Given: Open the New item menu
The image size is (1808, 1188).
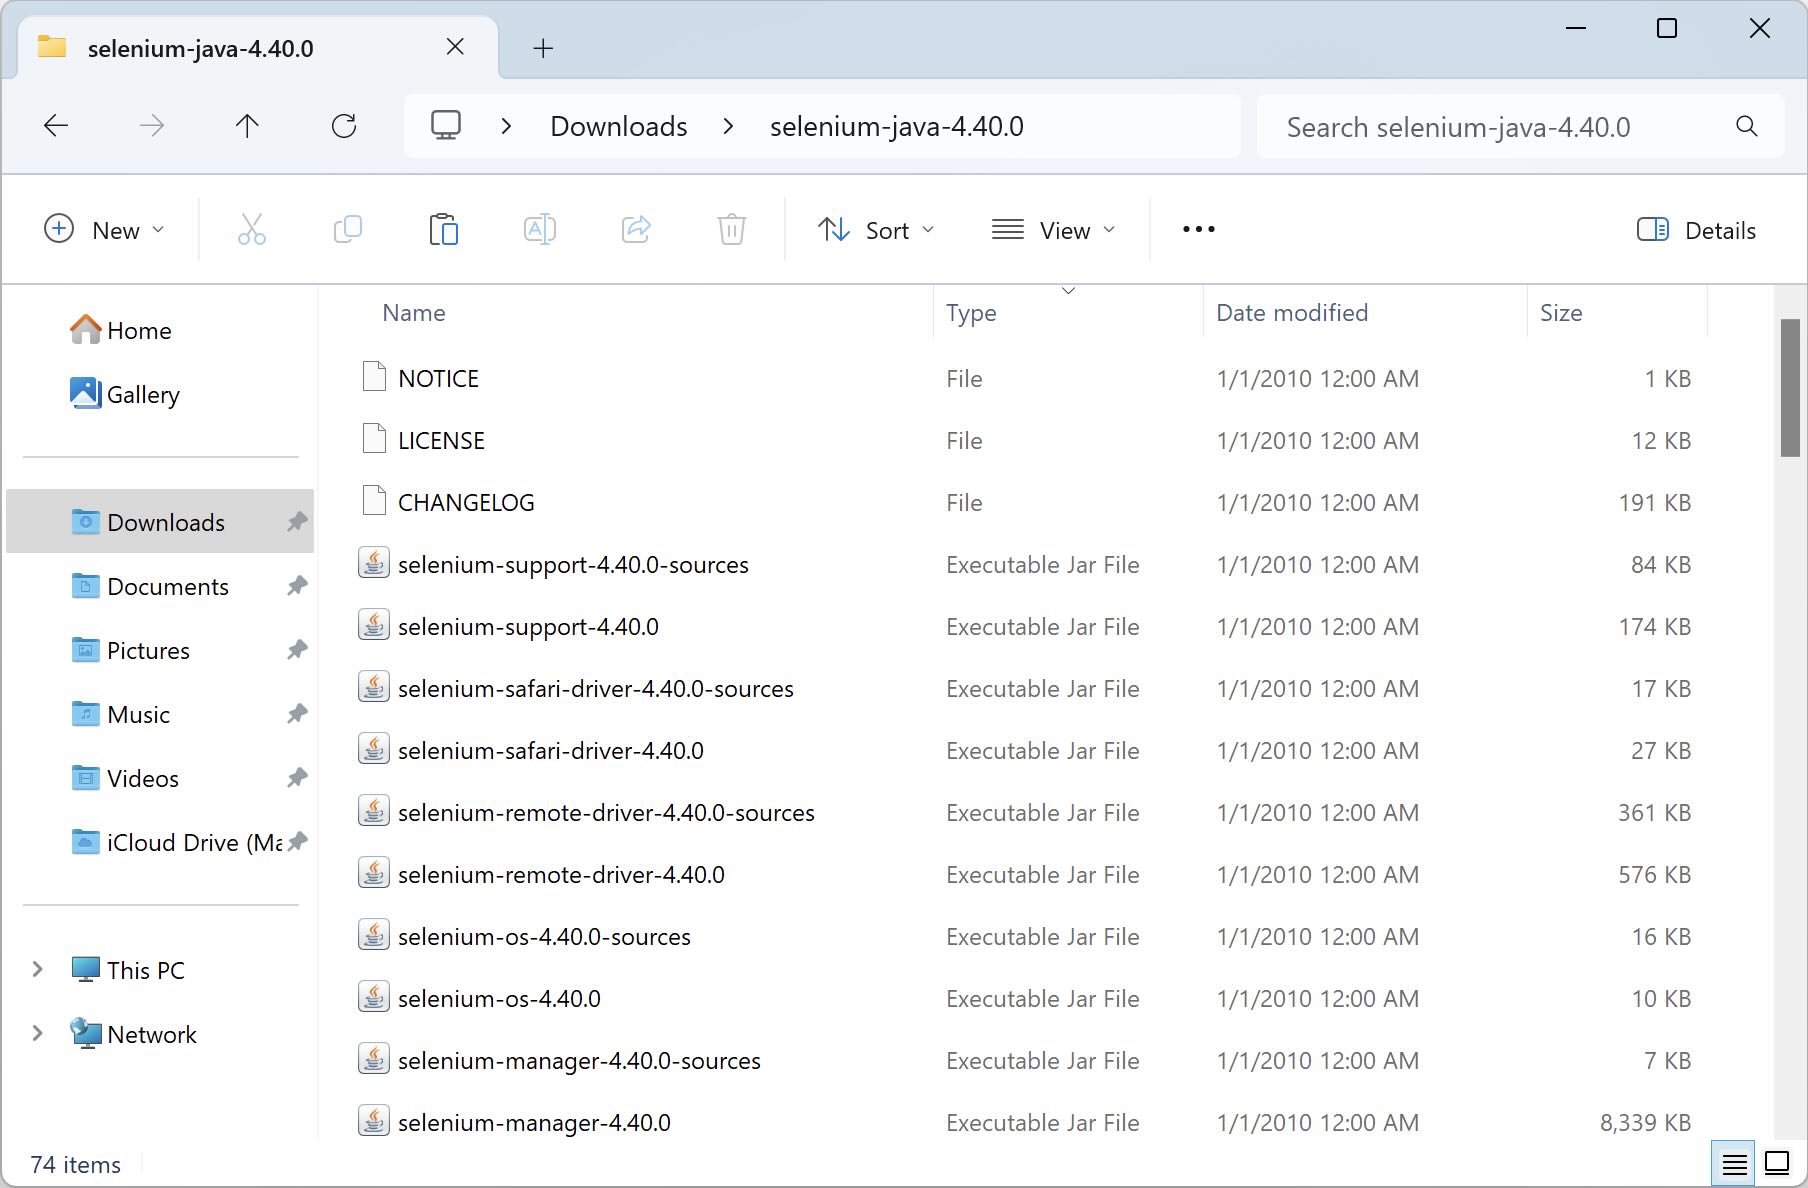Looking at the screenshot, I should pos(106,229).
